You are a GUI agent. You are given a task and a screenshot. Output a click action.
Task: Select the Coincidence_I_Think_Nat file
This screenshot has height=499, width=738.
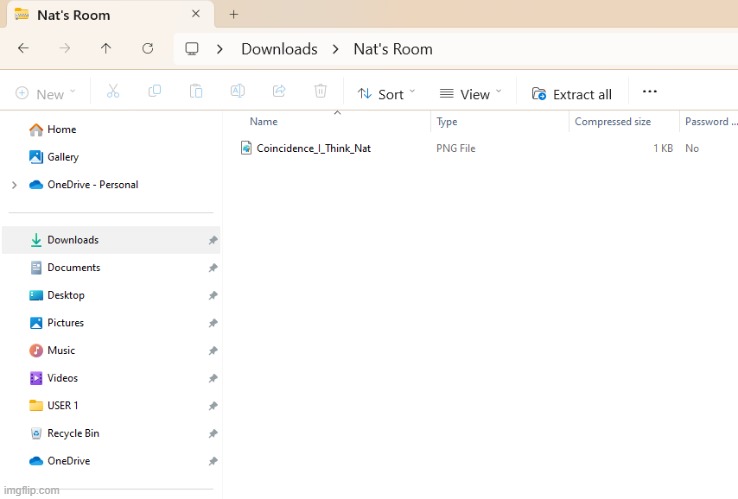coord(313,148)
